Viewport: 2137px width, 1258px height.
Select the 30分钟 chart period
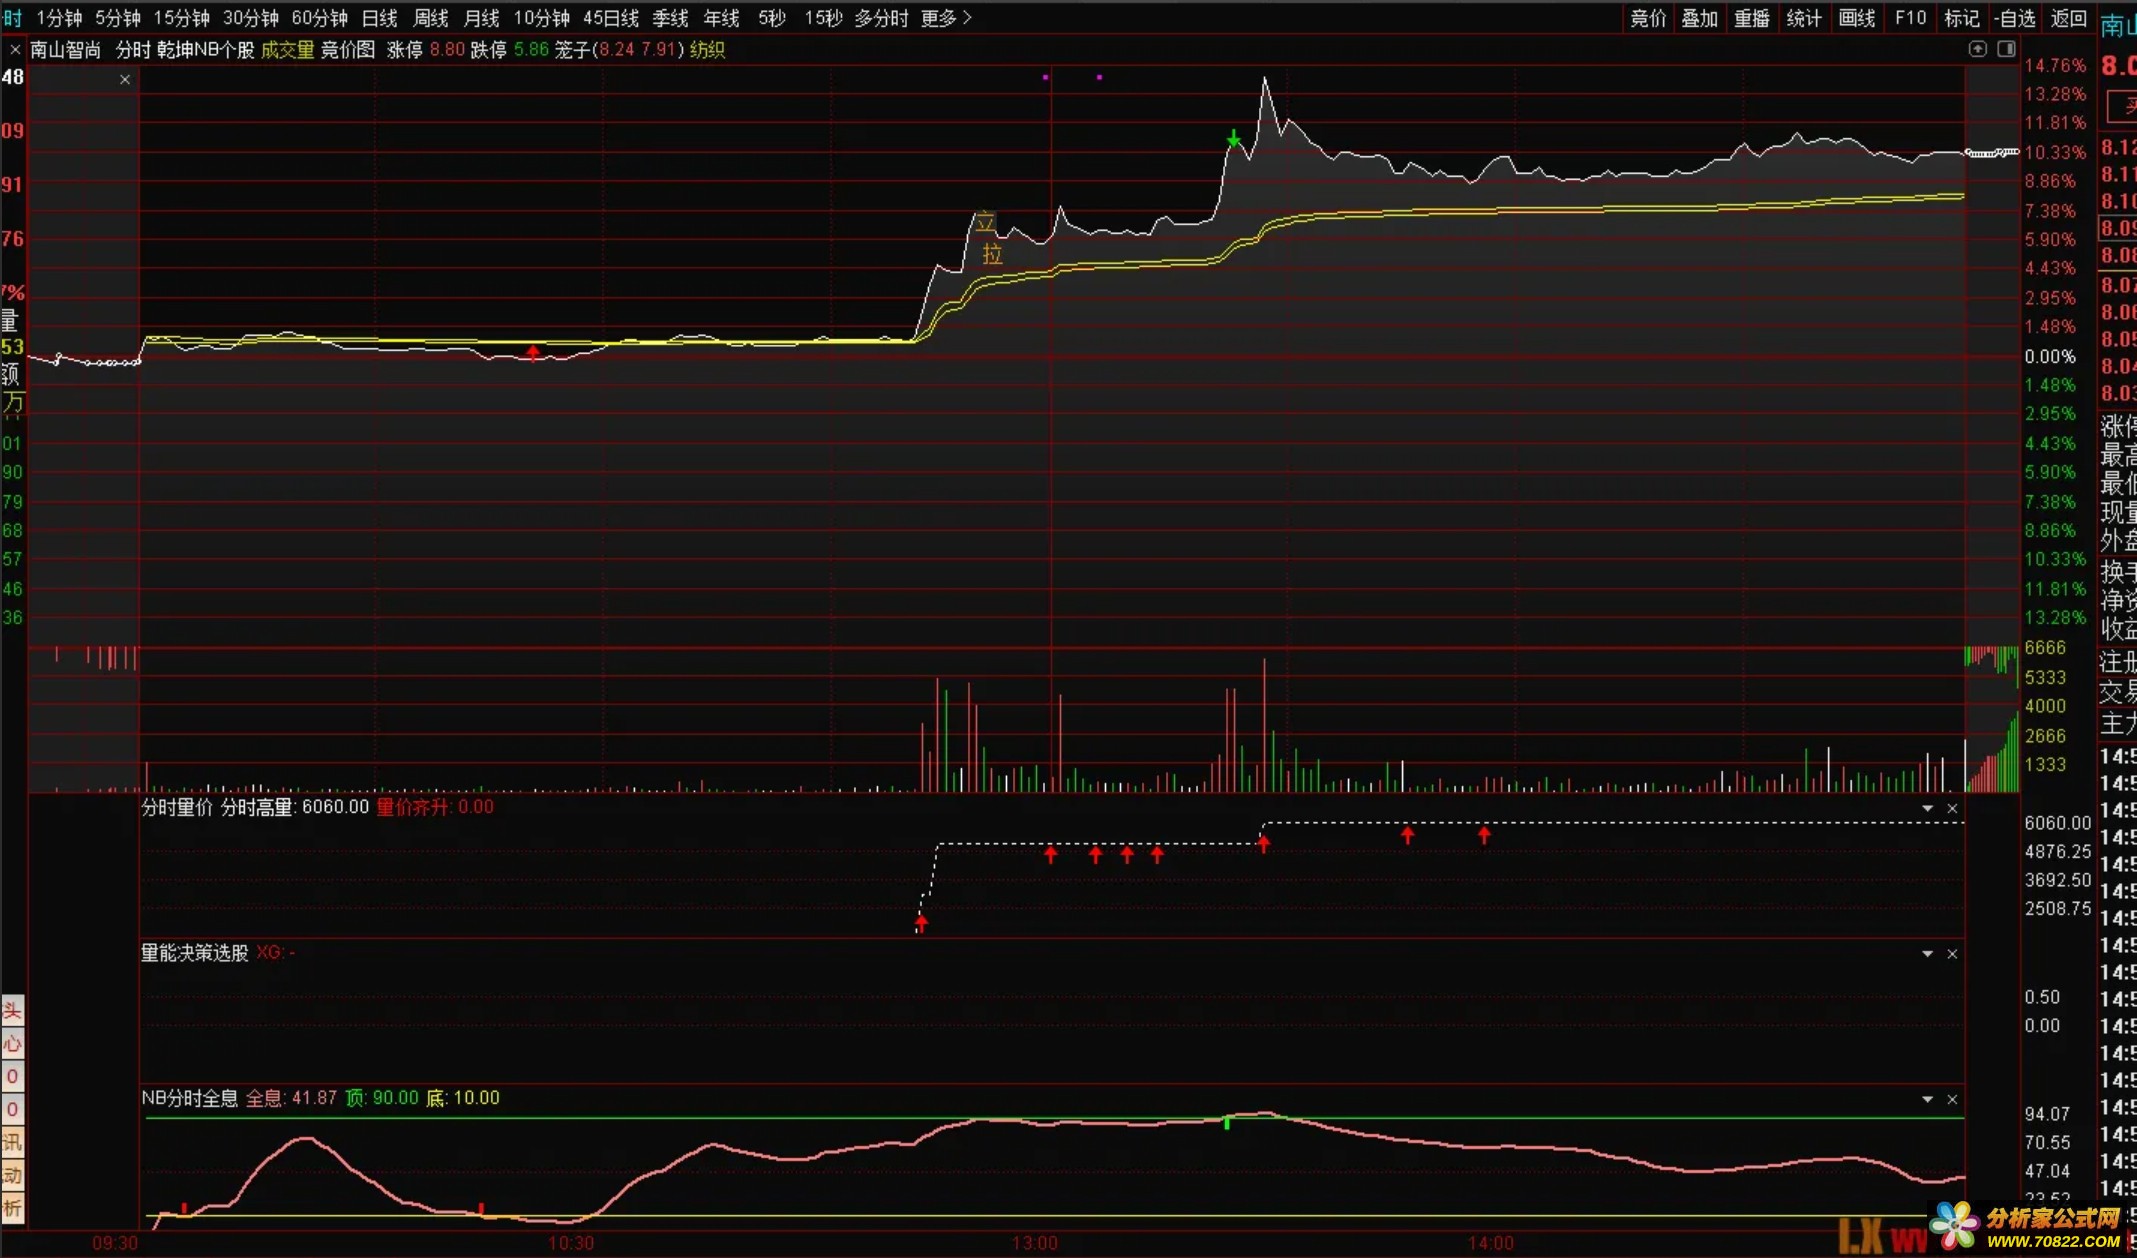[x=251, y=18]
